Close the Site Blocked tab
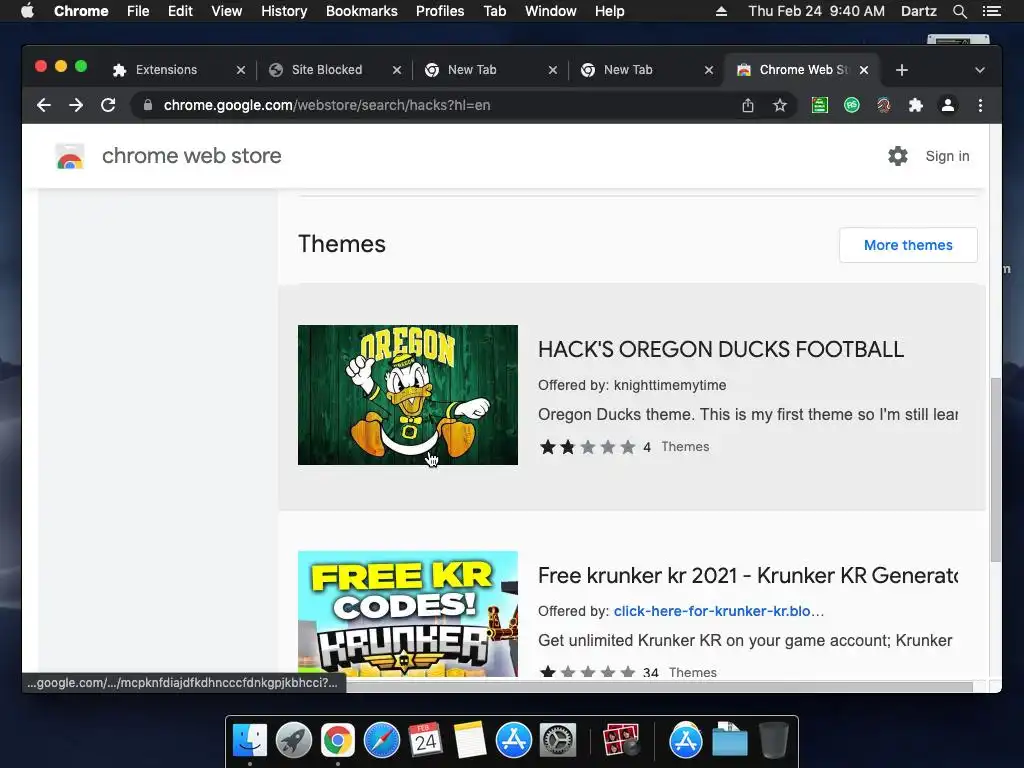Viewport: 1024px width, 768px height. 397,70
